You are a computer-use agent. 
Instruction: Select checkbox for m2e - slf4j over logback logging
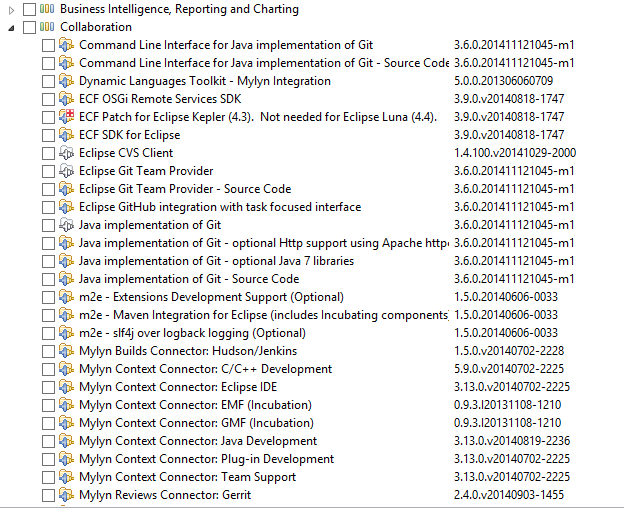click(x=49, y=333)
